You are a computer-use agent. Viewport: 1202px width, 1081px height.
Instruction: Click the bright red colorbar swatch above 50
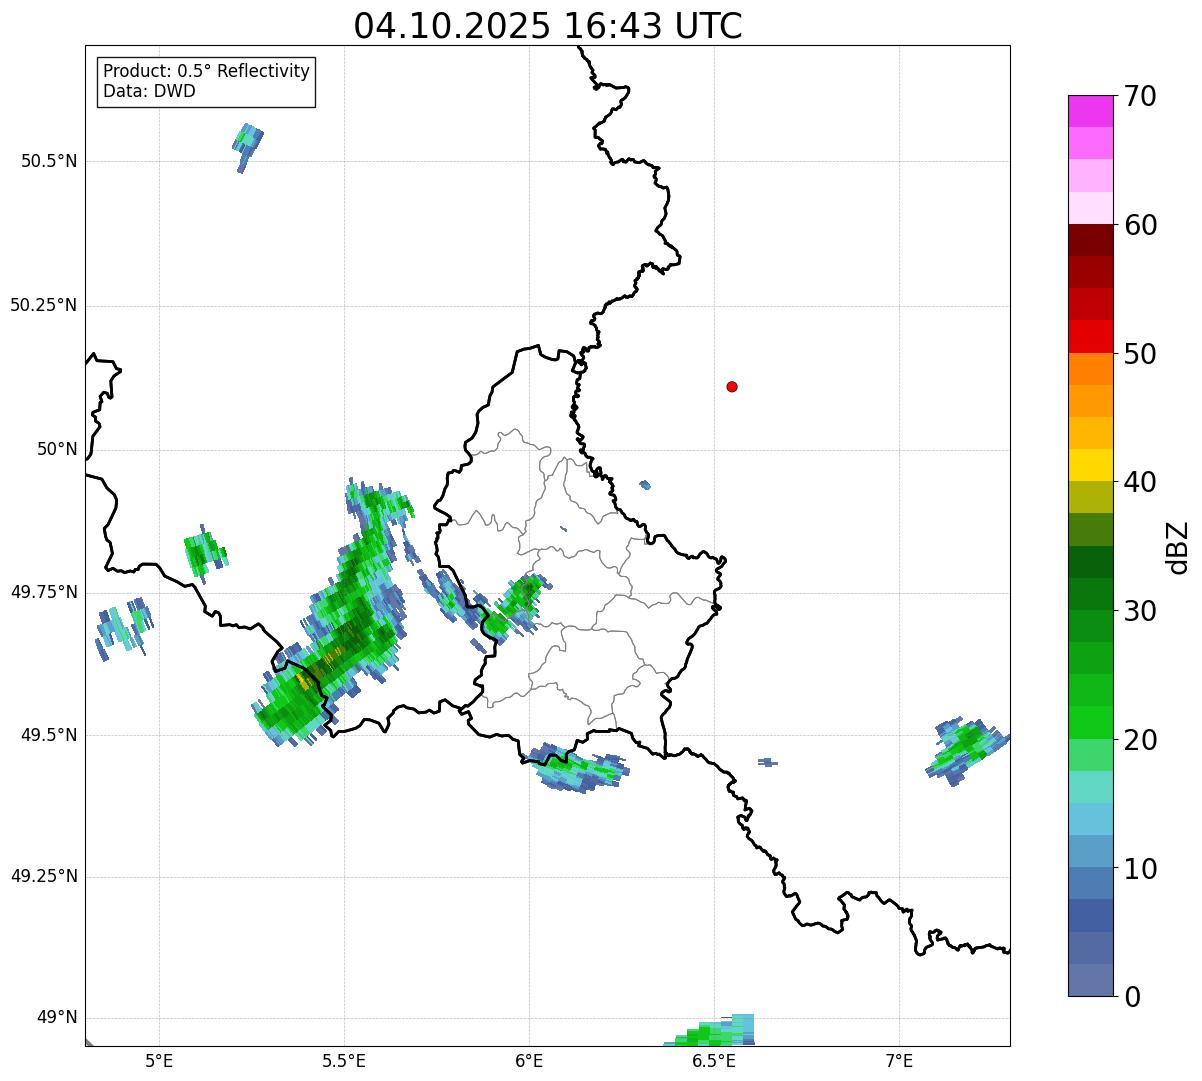(x=1090, y=337)
